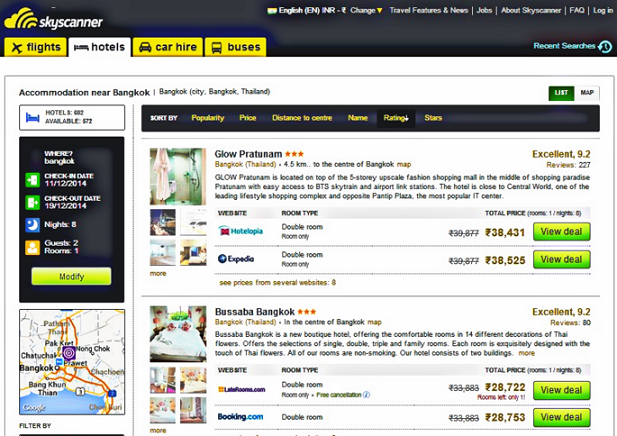Switch to the car hire tab
Image resolution: width=617 pixels, height=436 pixels.
[x=168, y=47]
